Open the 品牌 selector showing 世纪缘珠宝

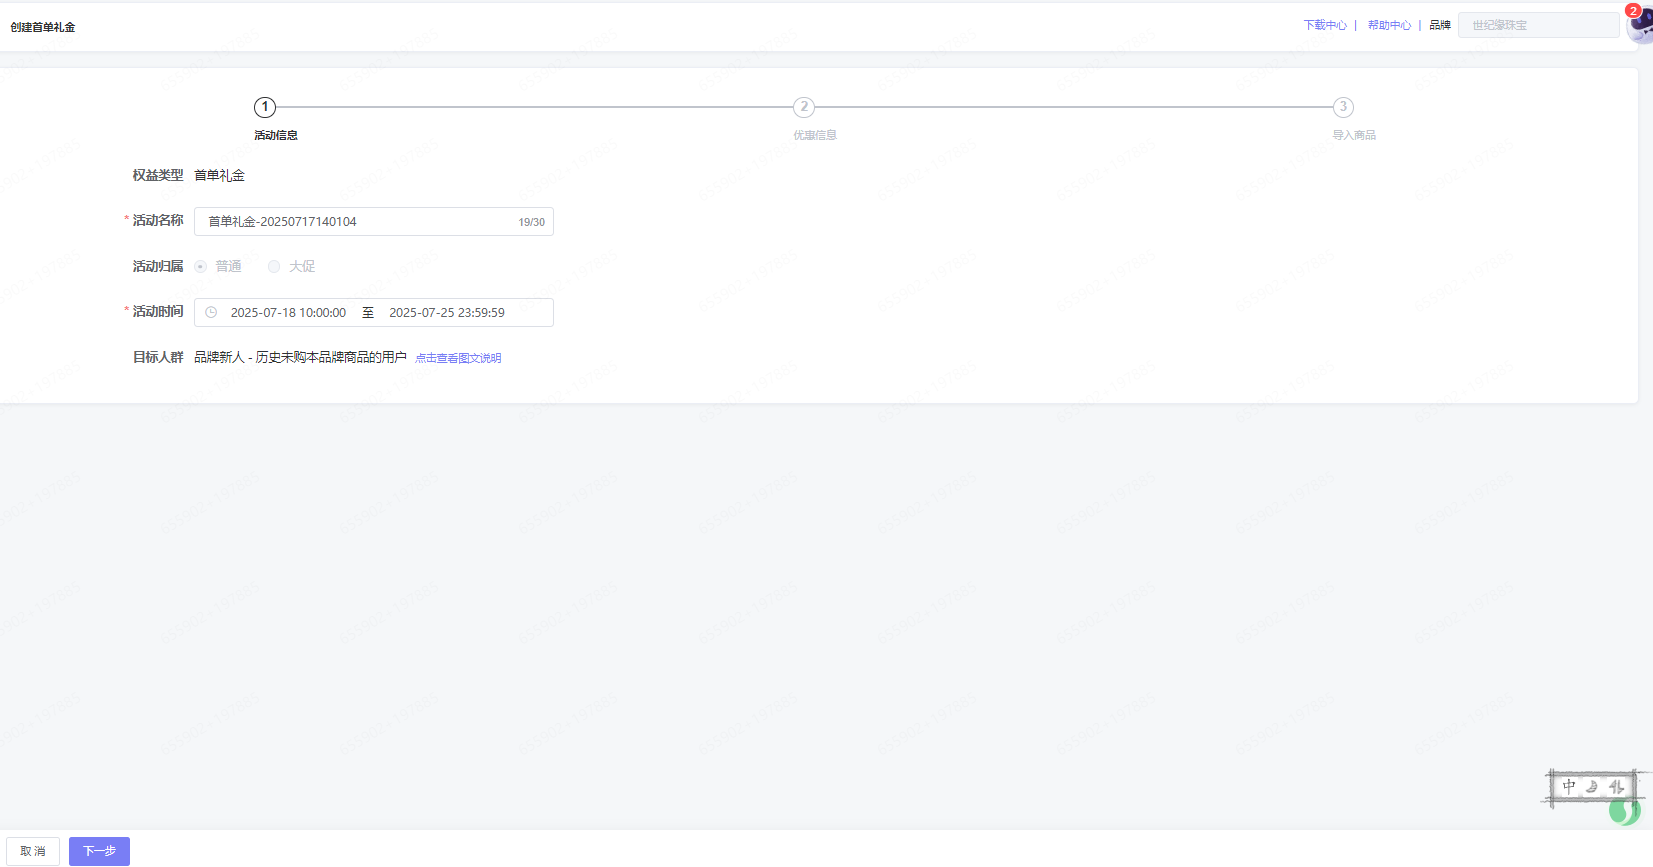tap(1537, 25)
